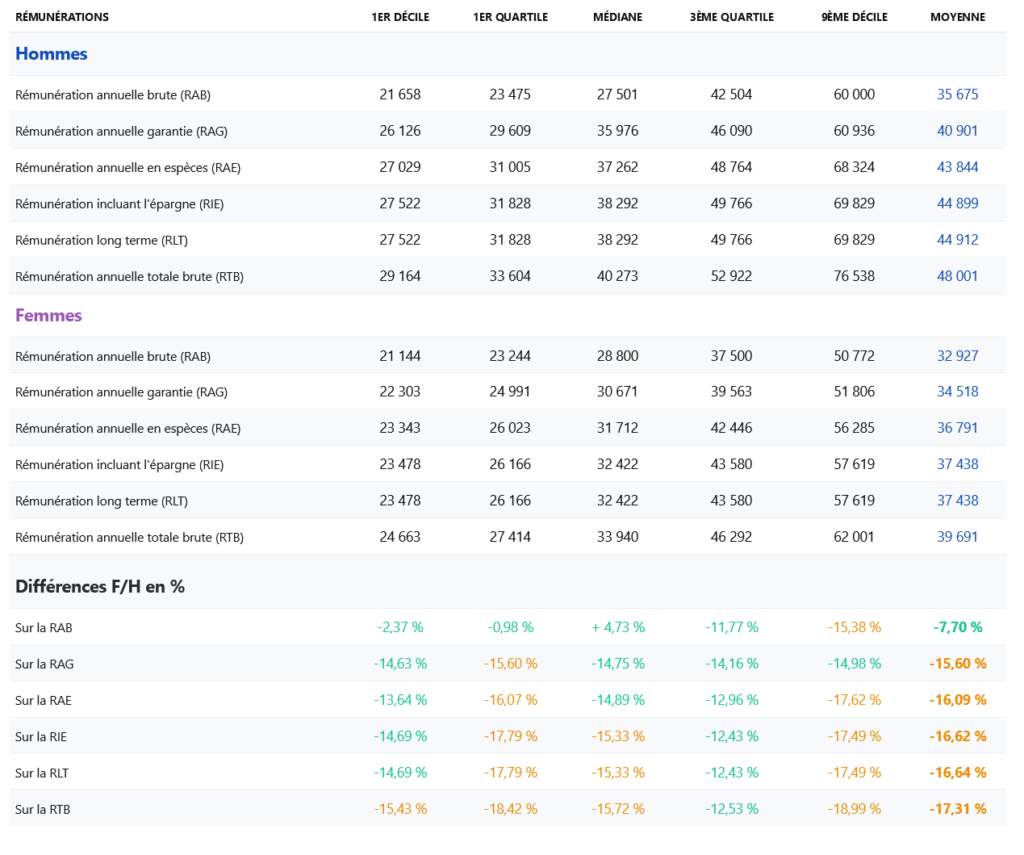1024x855 pixels.
Task: Select Rémunération long terme (RLT) label under Hommes
Action: 101,240
